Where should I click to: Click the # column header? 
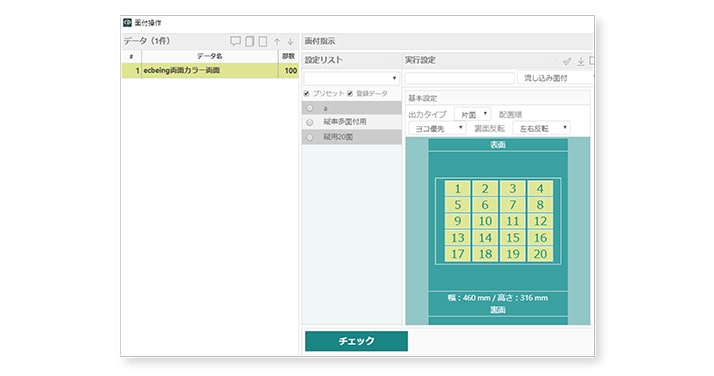pyautogui.click(x=132, y=56)
